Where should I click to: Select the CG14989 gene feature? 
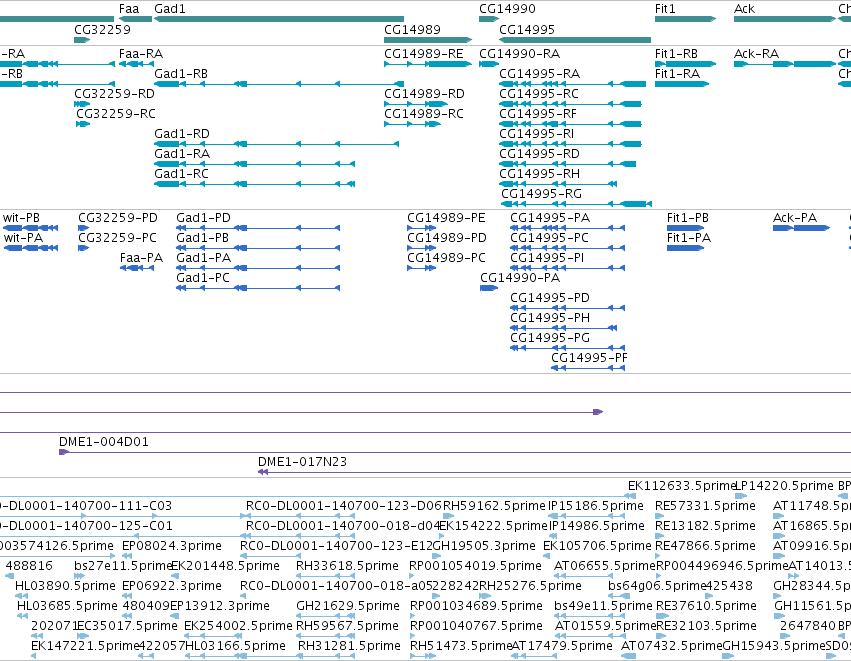tap(428, 40)
